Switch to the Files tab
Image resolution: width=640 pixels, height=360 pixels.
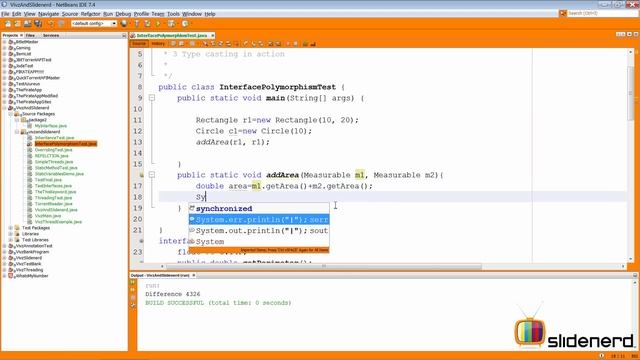click(x=30, y=36)
